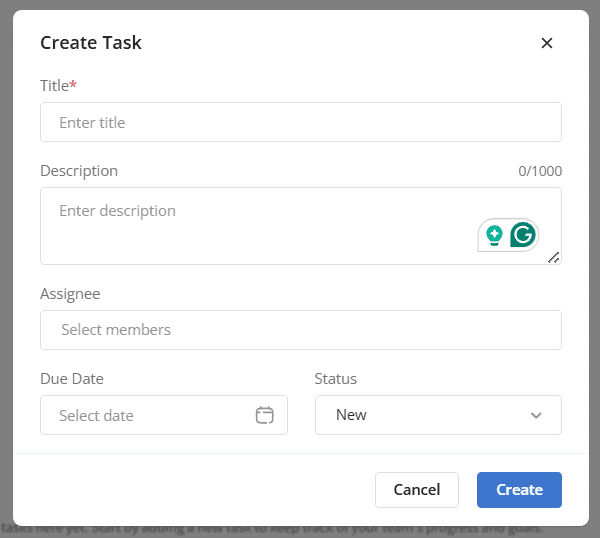The height and width of the screenshot is (538, 600).
Task: Click inside the Enter description text area
Action: coord(260,225)
